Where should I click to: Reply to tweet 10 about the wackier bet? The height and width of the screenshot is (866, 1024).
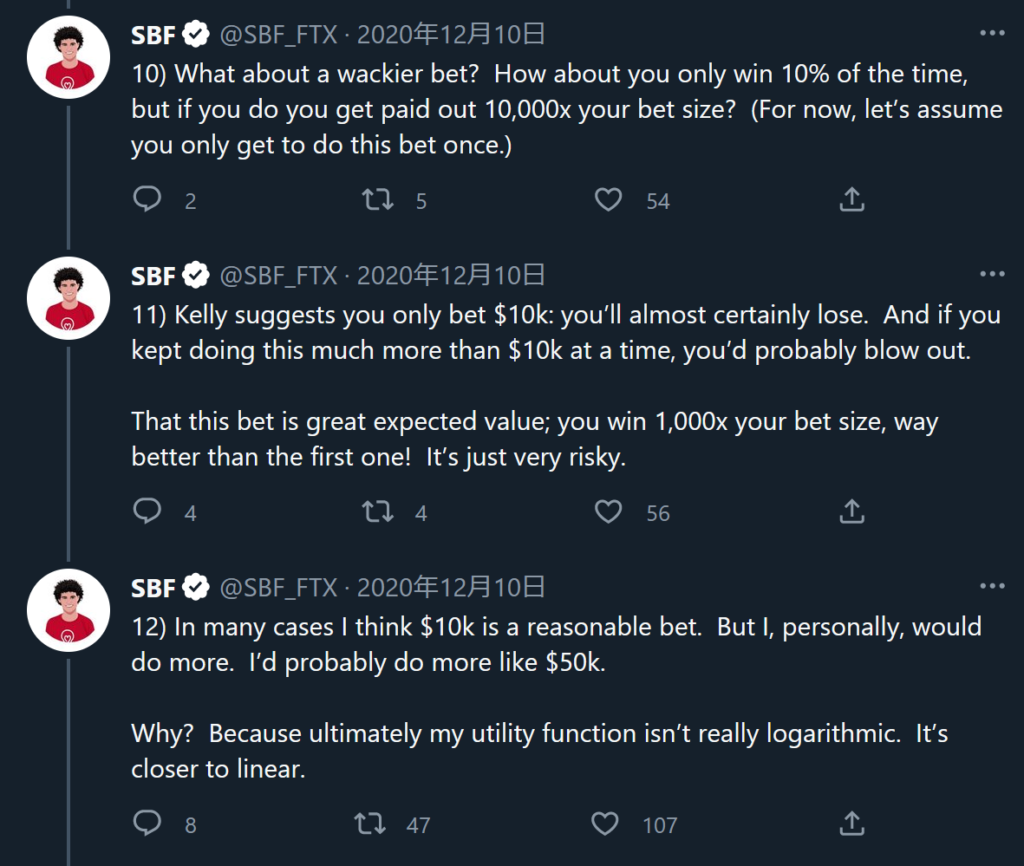(x=149, y=200)
